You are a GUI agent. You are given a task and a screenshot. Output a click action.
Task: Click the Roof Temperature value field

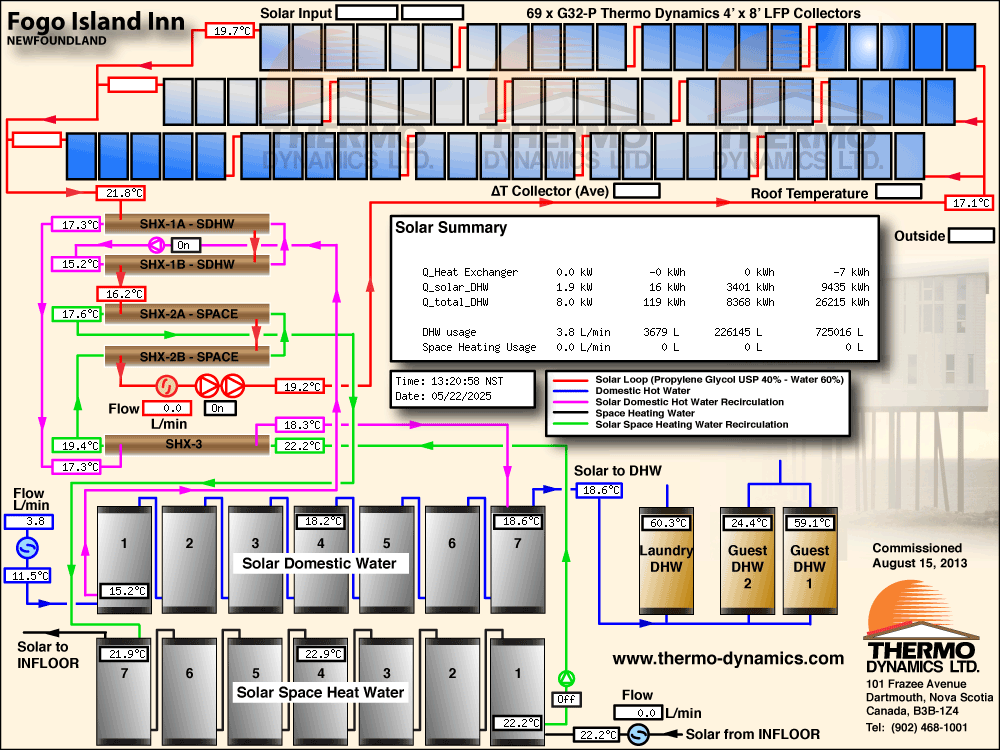[x=899, y=191]
